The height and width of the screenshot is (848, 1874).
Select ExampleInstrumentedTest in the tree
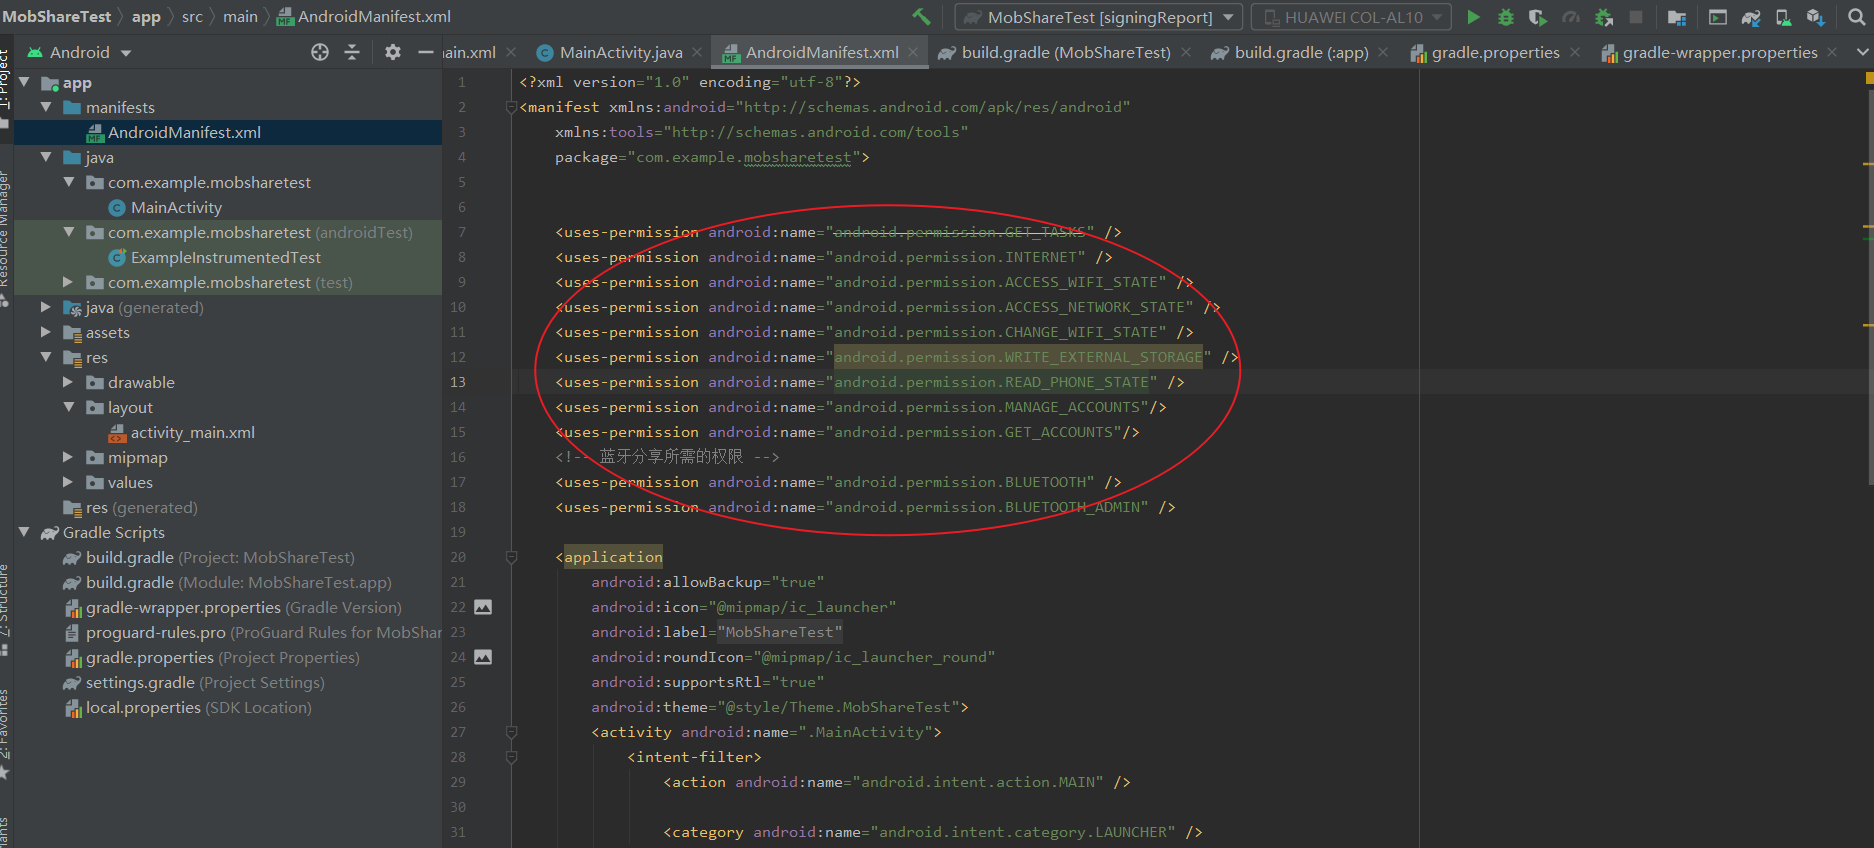pyautogui.click(x=228, y=257)
